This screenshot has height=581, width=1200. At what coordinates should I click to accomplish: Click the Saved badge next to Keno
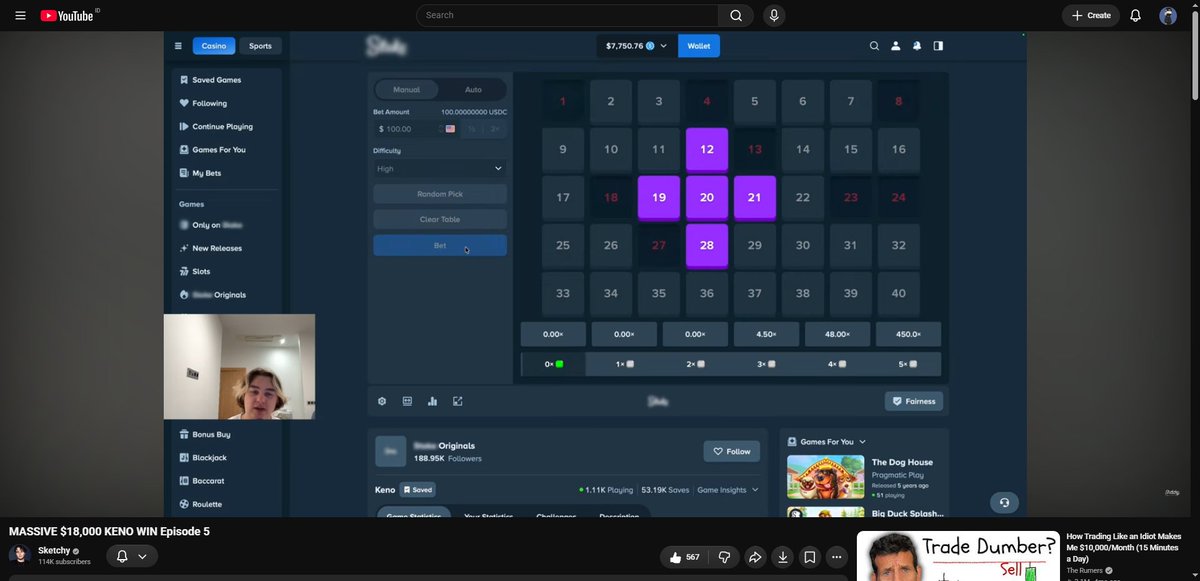(x=418, y=490)
